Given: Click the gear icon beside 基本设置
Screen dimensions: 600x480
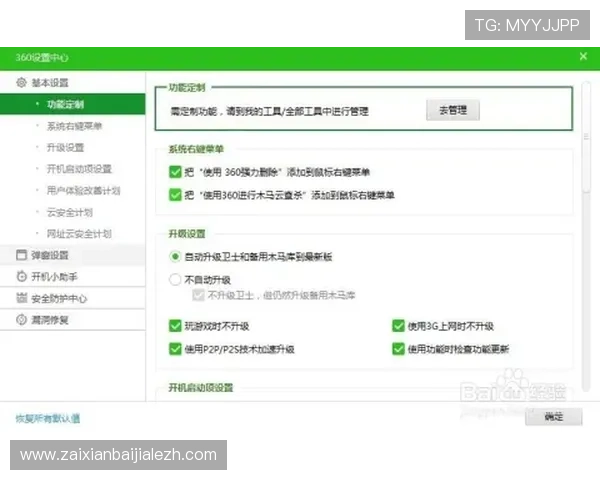Looking at the screenshot, I should 21,82.
